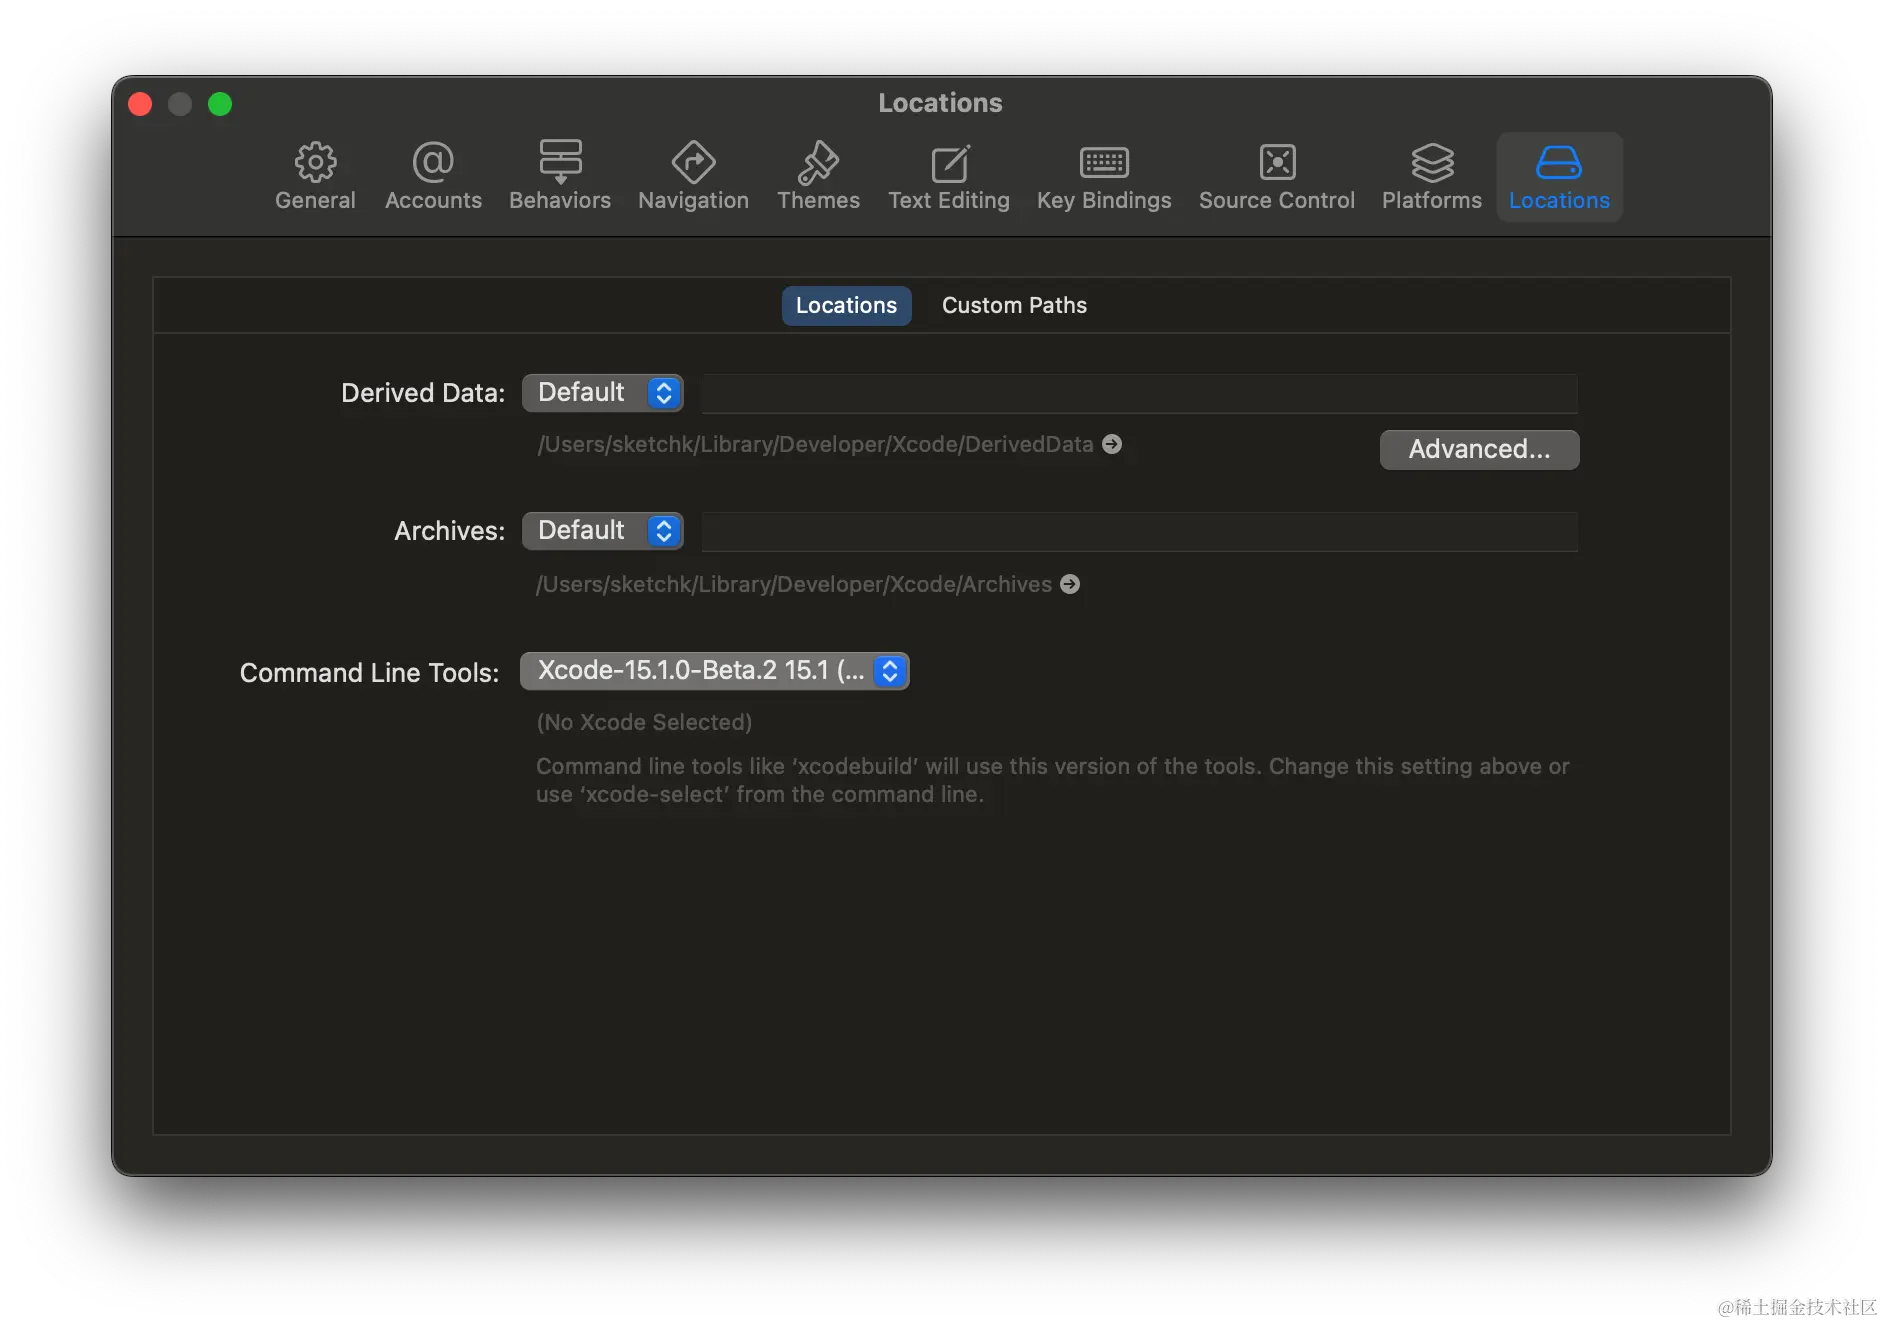Open the Command Line Tools version dropdown

click(714, 671)
